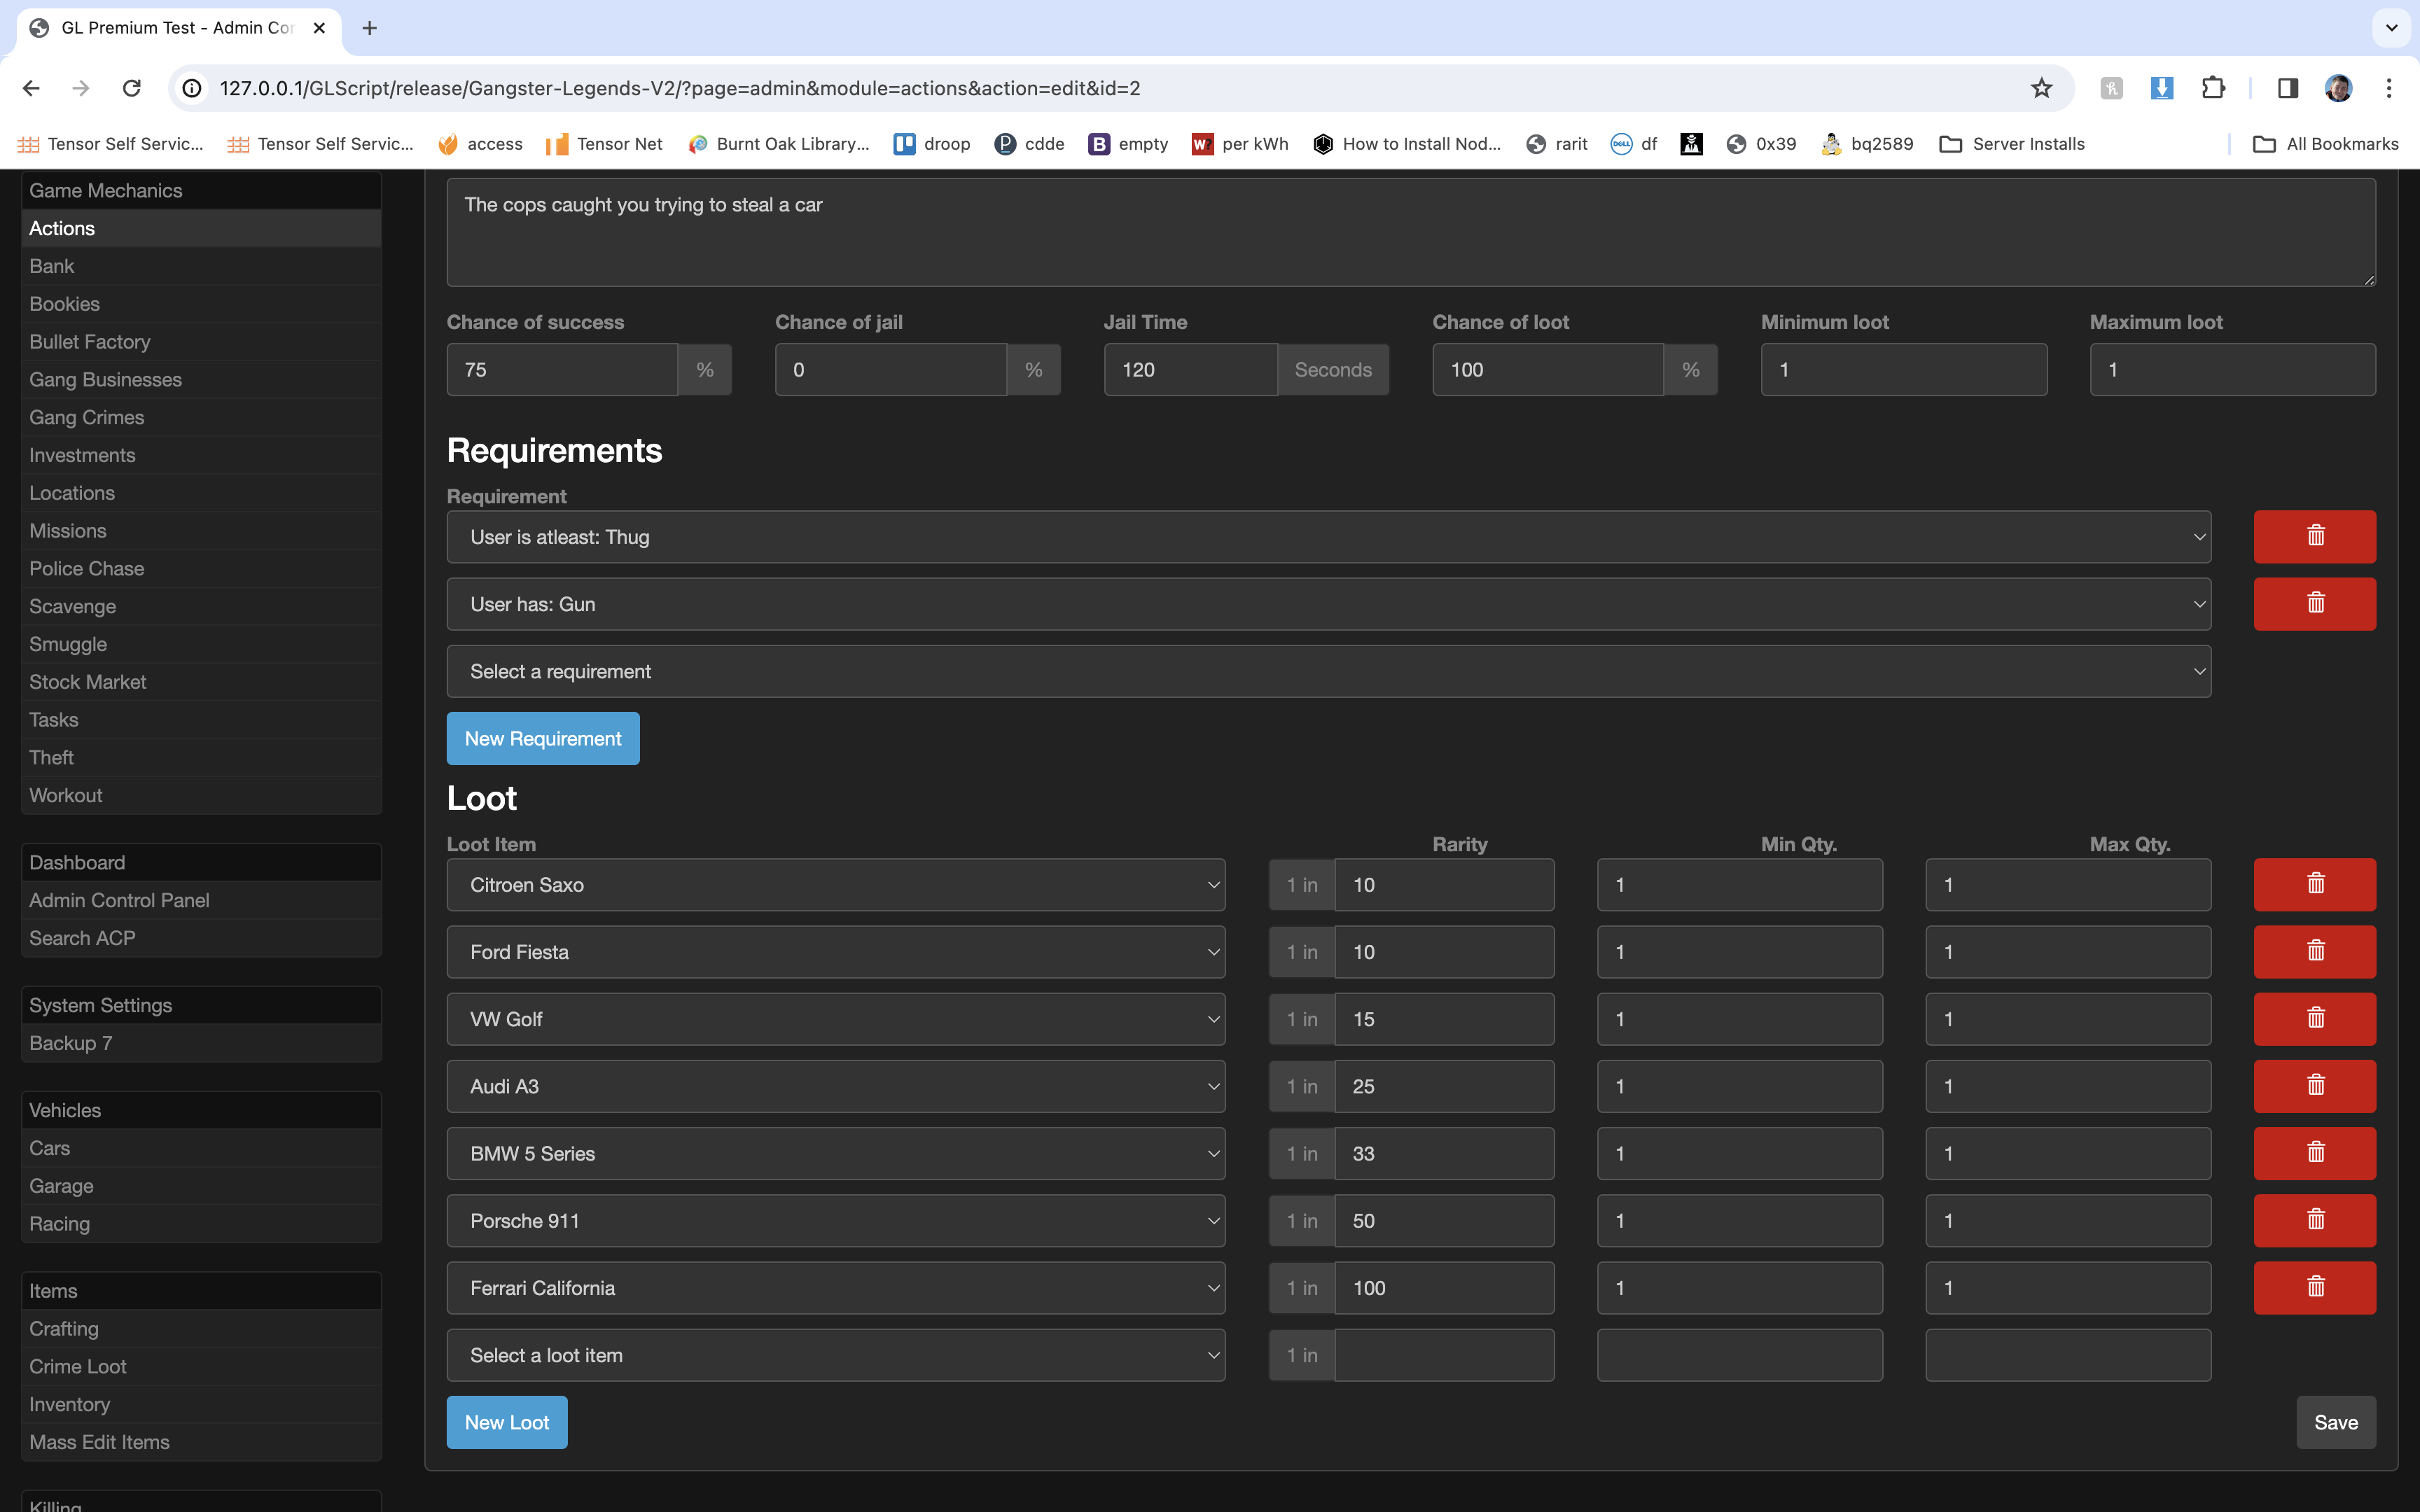Click the Chance of success field
Image resolution: width=2420 pixels, height=1512 pixels.
(x=562, y=370)
